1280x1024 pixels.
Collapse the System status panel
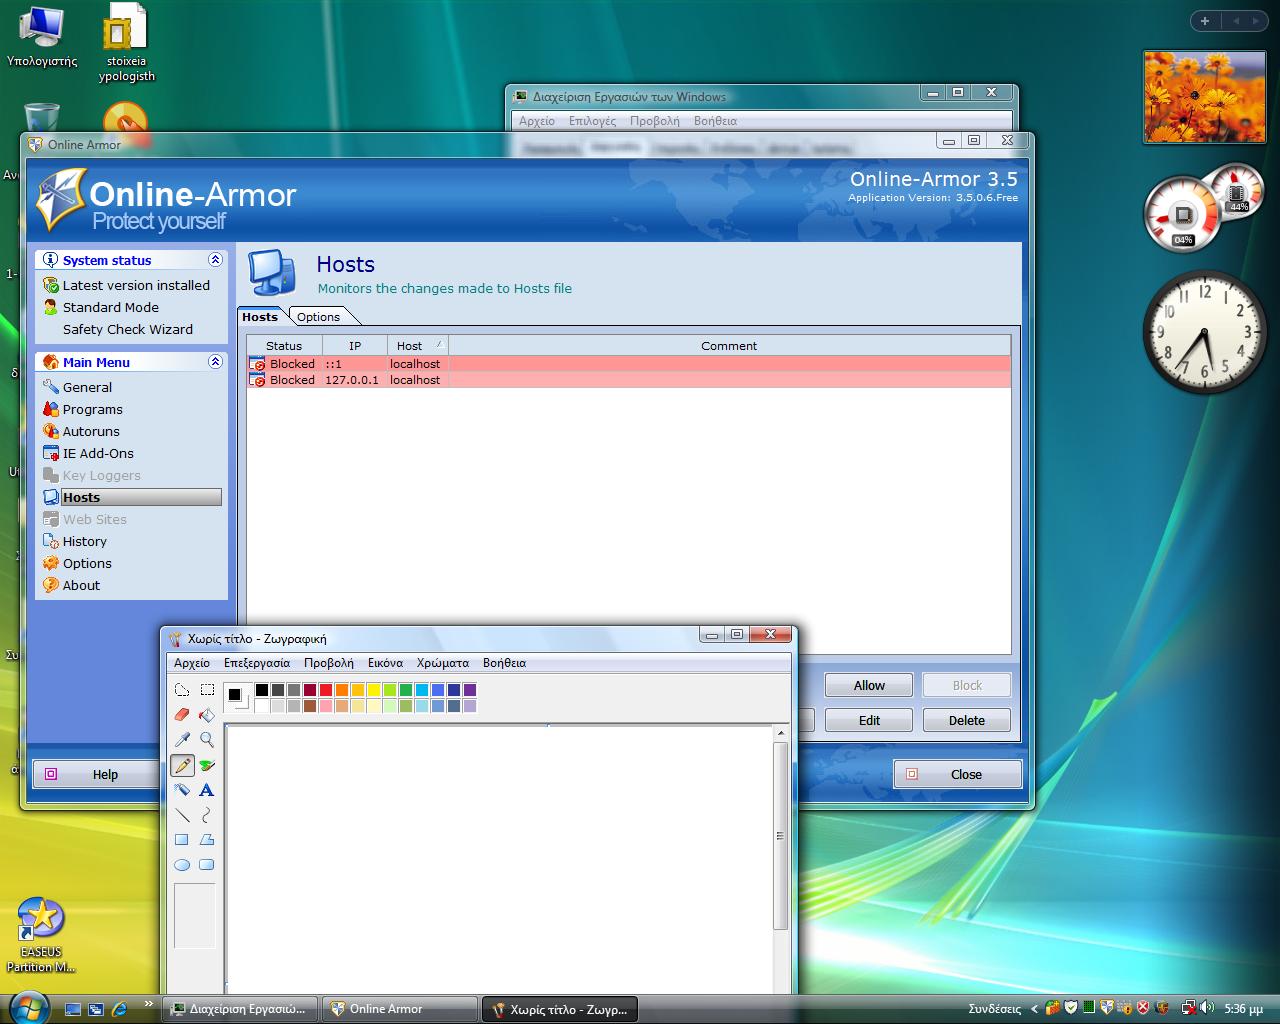(x=215, y=260)
